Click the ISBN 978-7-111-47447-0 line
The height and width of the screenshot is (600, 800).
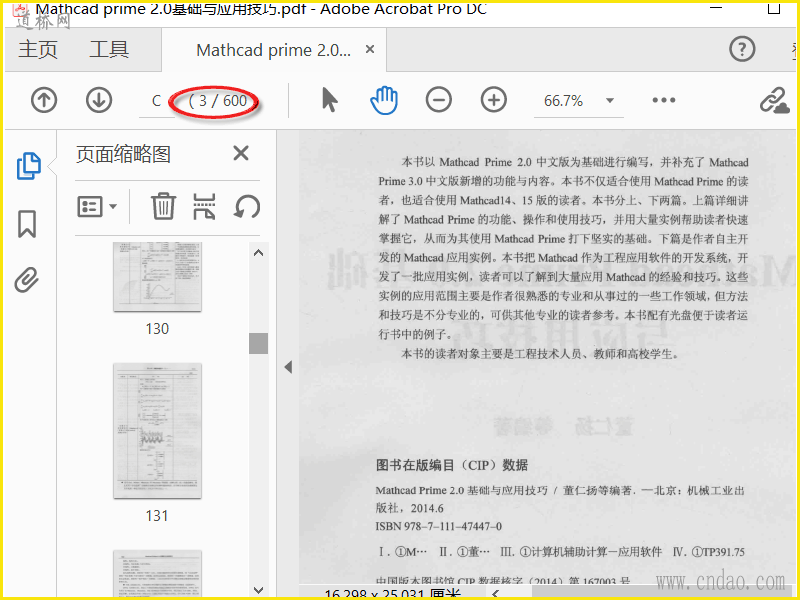439,526
